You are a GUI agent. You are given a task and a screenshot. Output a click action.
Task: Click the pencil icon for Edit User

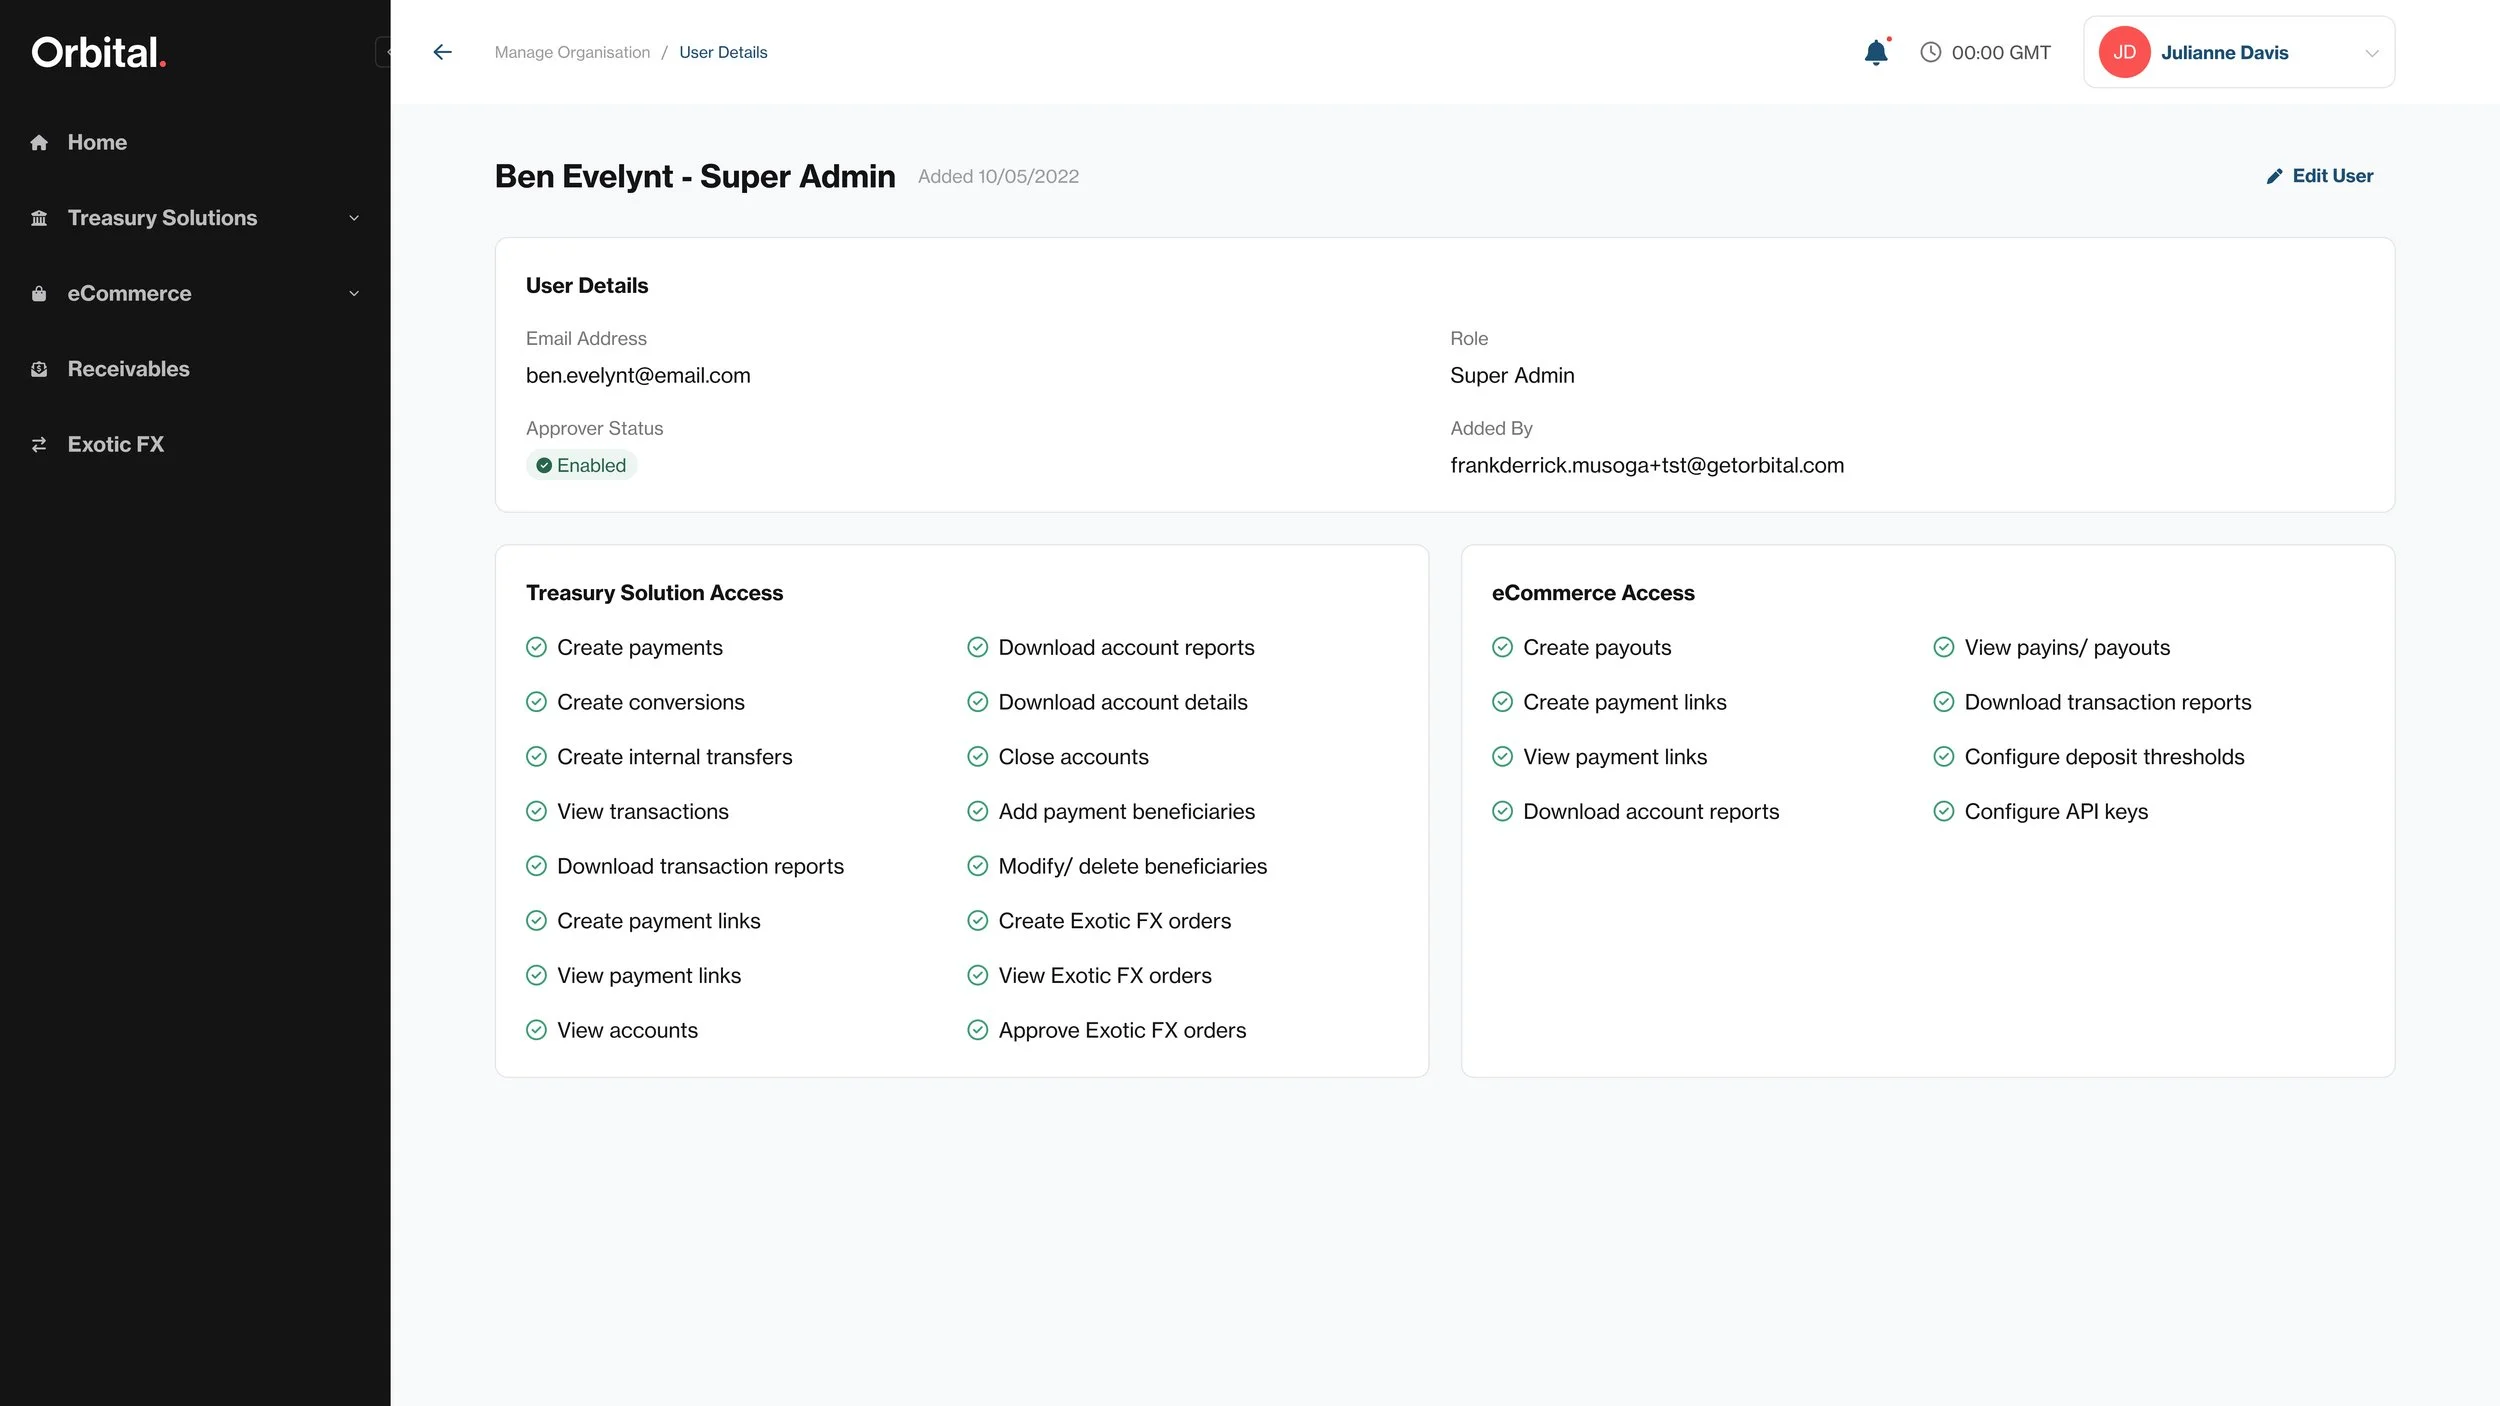click(2274, 176)
